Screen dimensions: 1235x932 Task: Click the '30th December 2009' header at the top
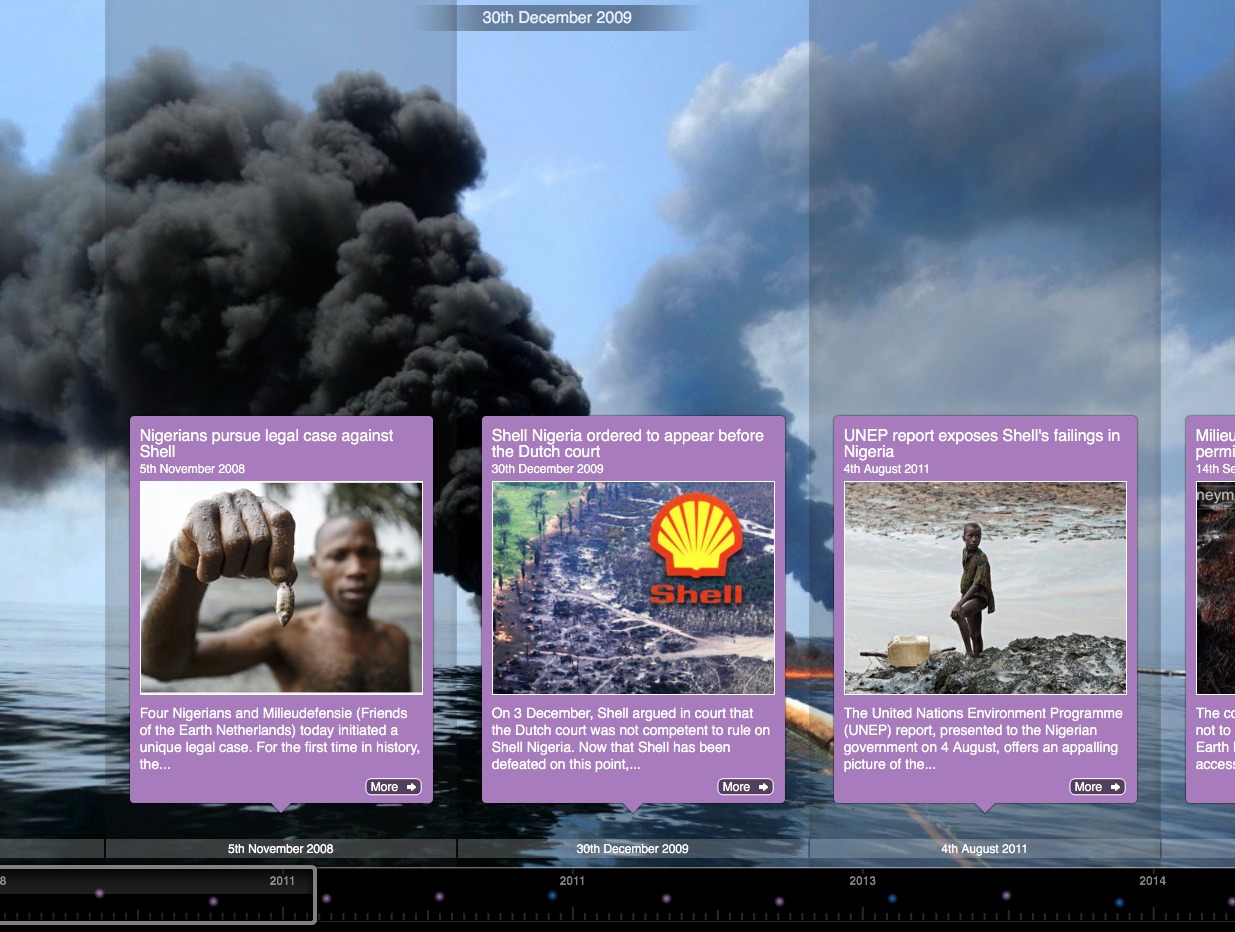[x=557, y=17]
